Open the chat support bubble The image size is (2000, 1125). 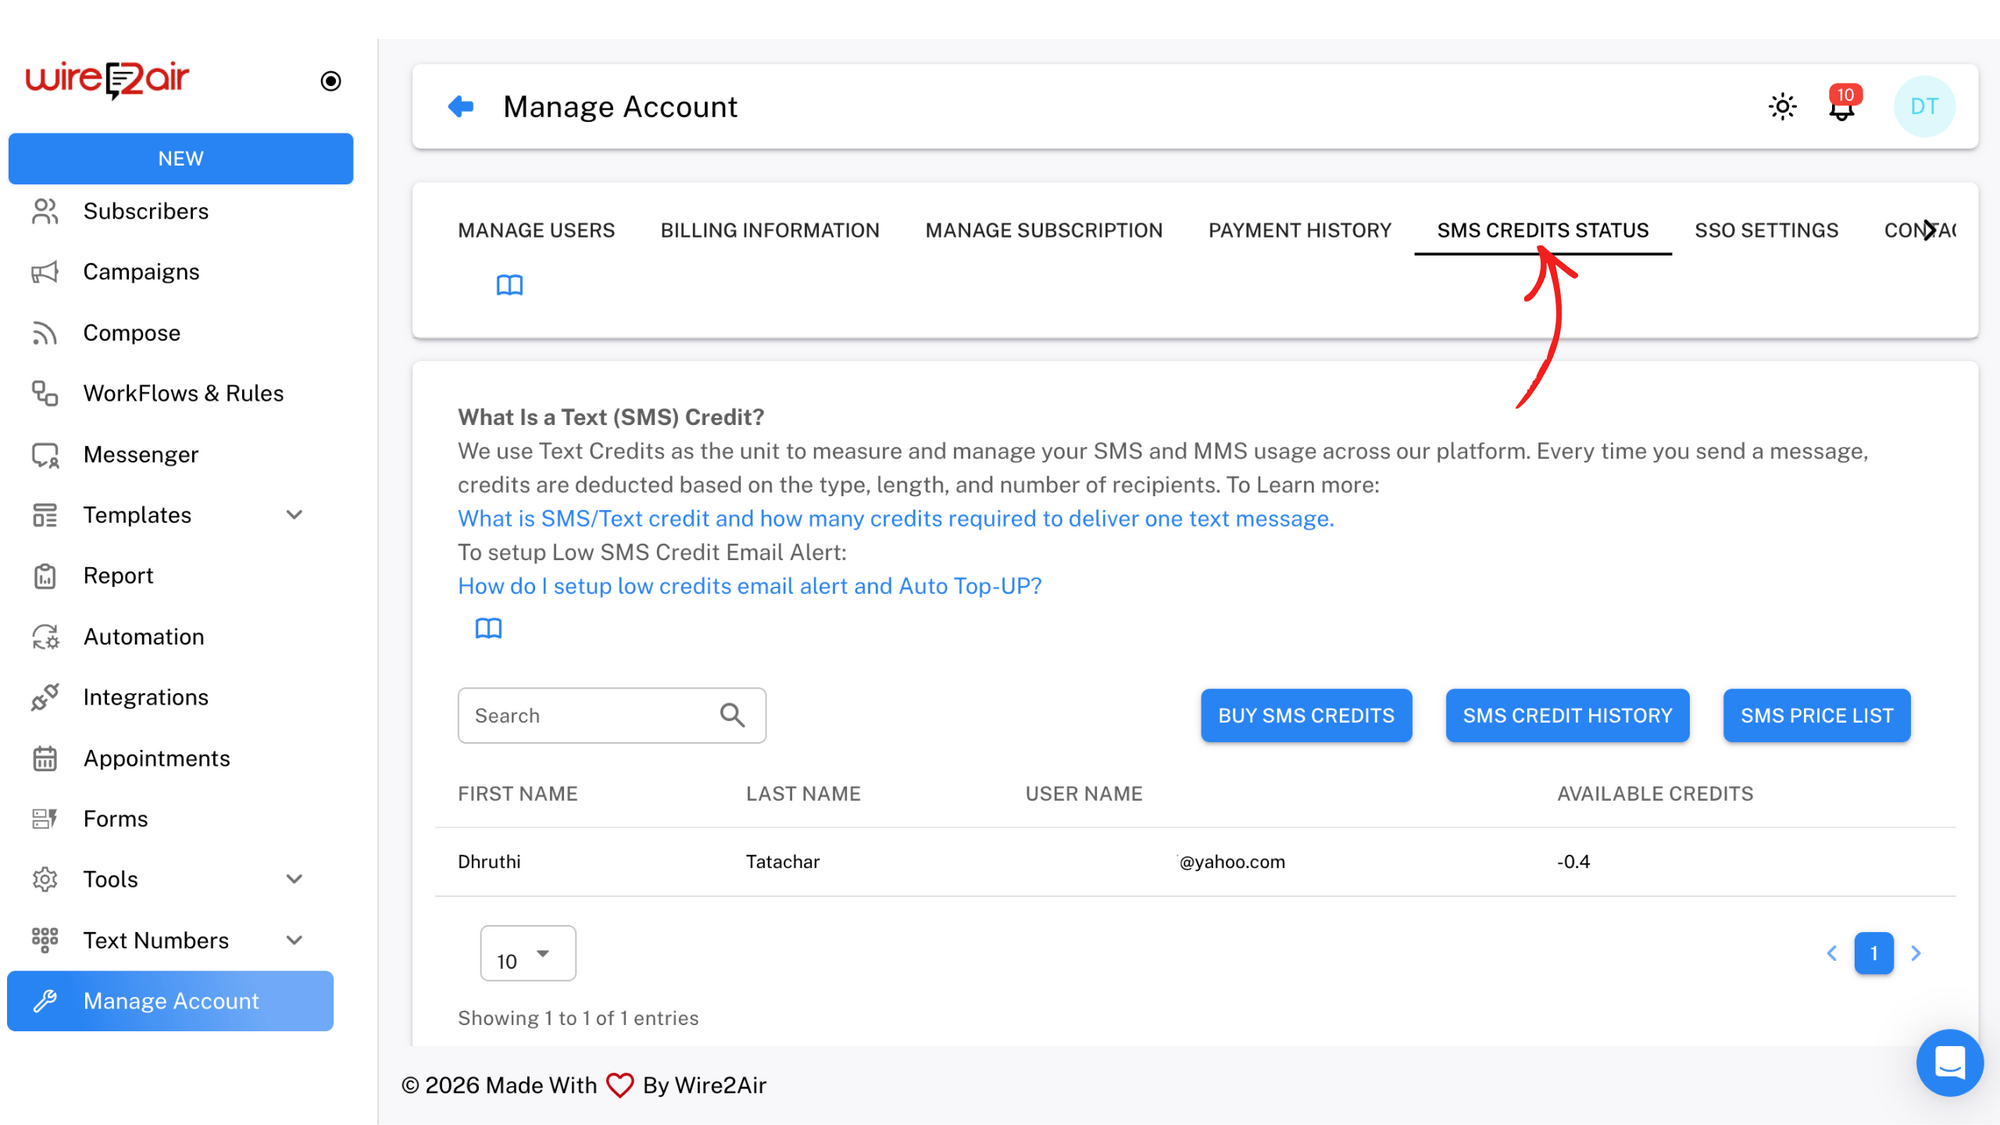pyautogui.click(x=1949, y=1063)
